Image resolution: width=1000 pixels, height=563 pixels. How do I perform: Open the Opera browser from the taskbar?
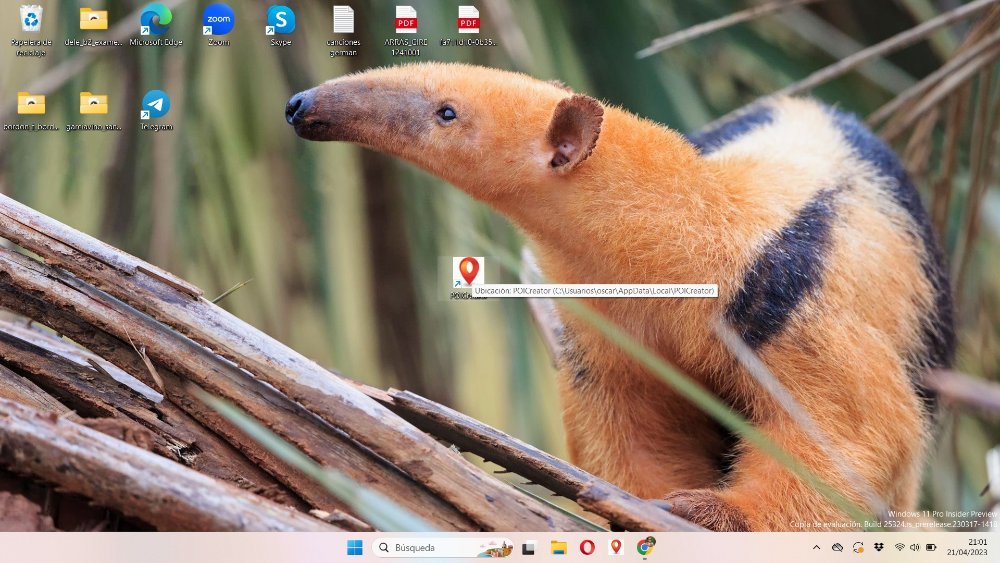[587, 547]
